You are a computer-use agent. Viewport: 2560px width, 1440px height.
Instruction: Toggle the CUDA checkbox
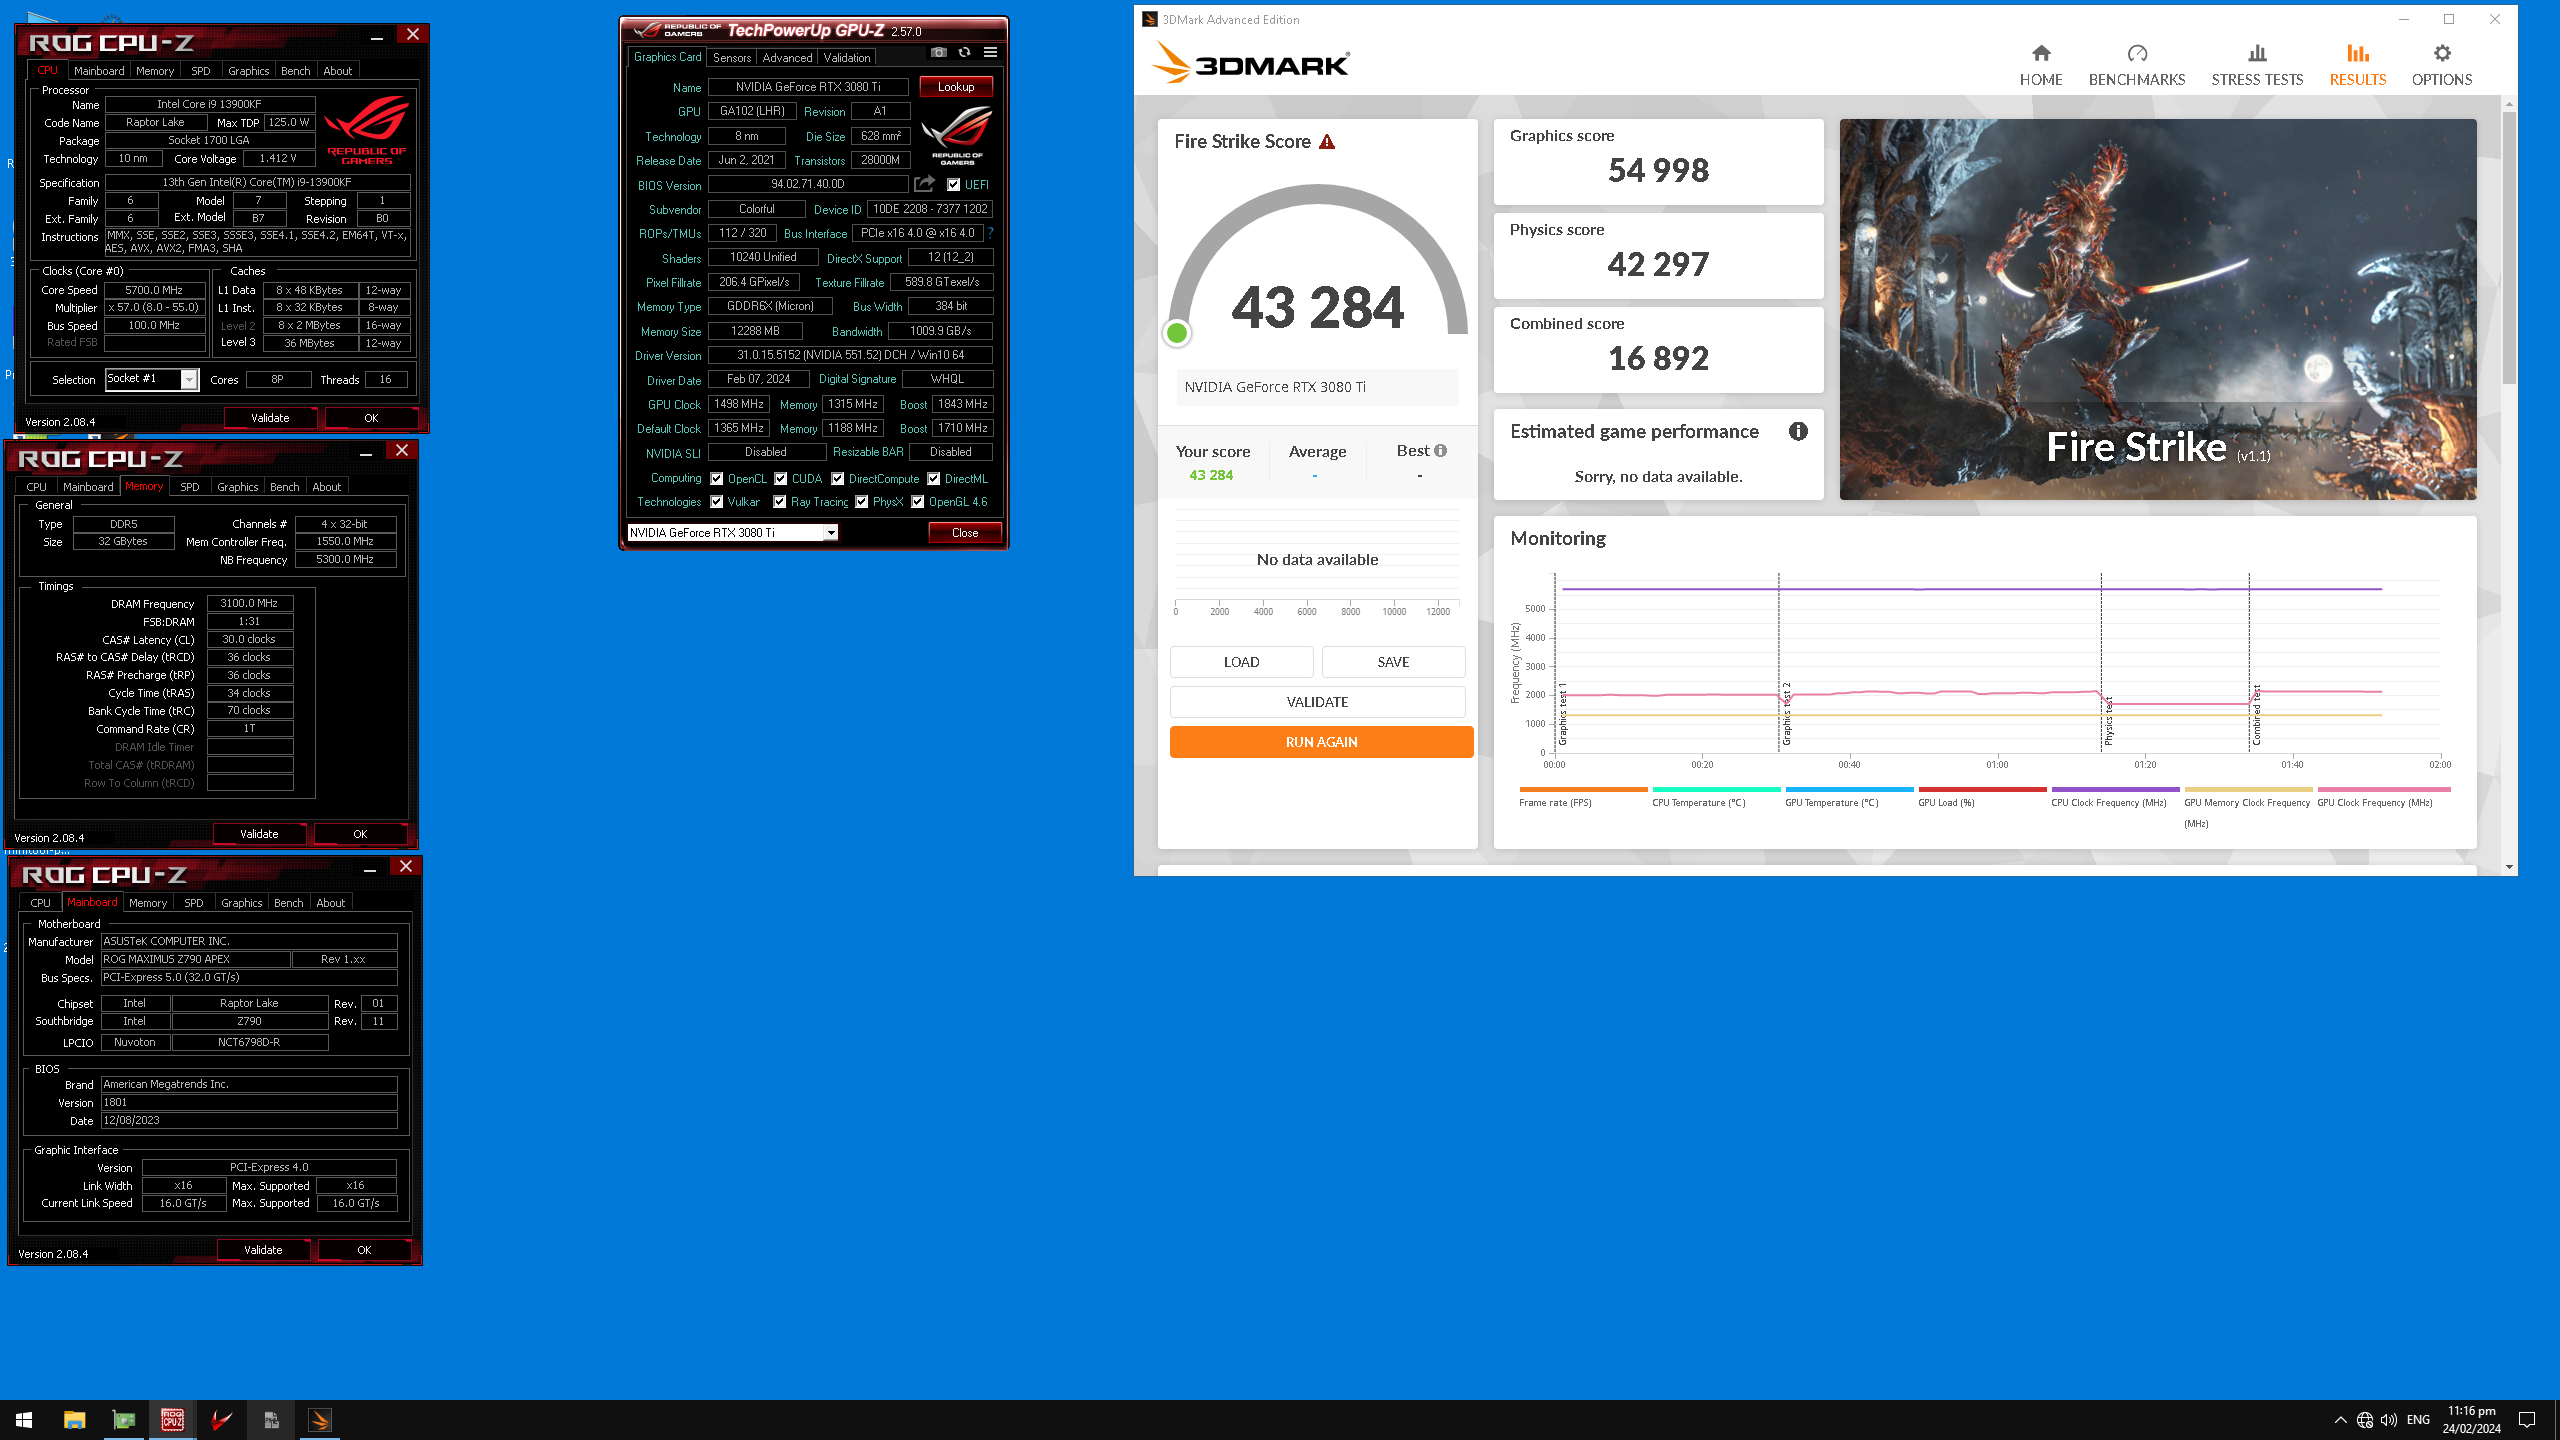[781, 479]
